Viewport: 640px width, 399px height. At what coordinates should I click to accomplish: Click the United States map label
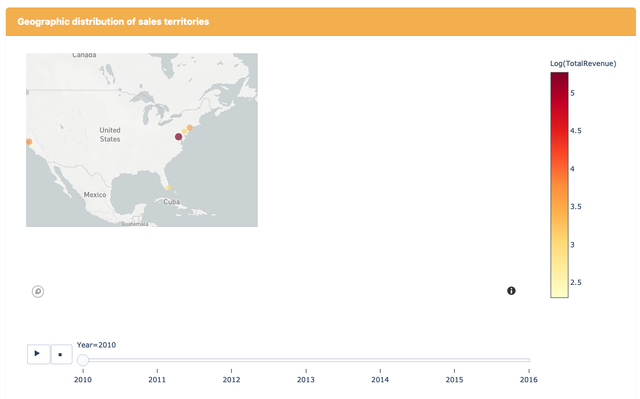point(110,135)
